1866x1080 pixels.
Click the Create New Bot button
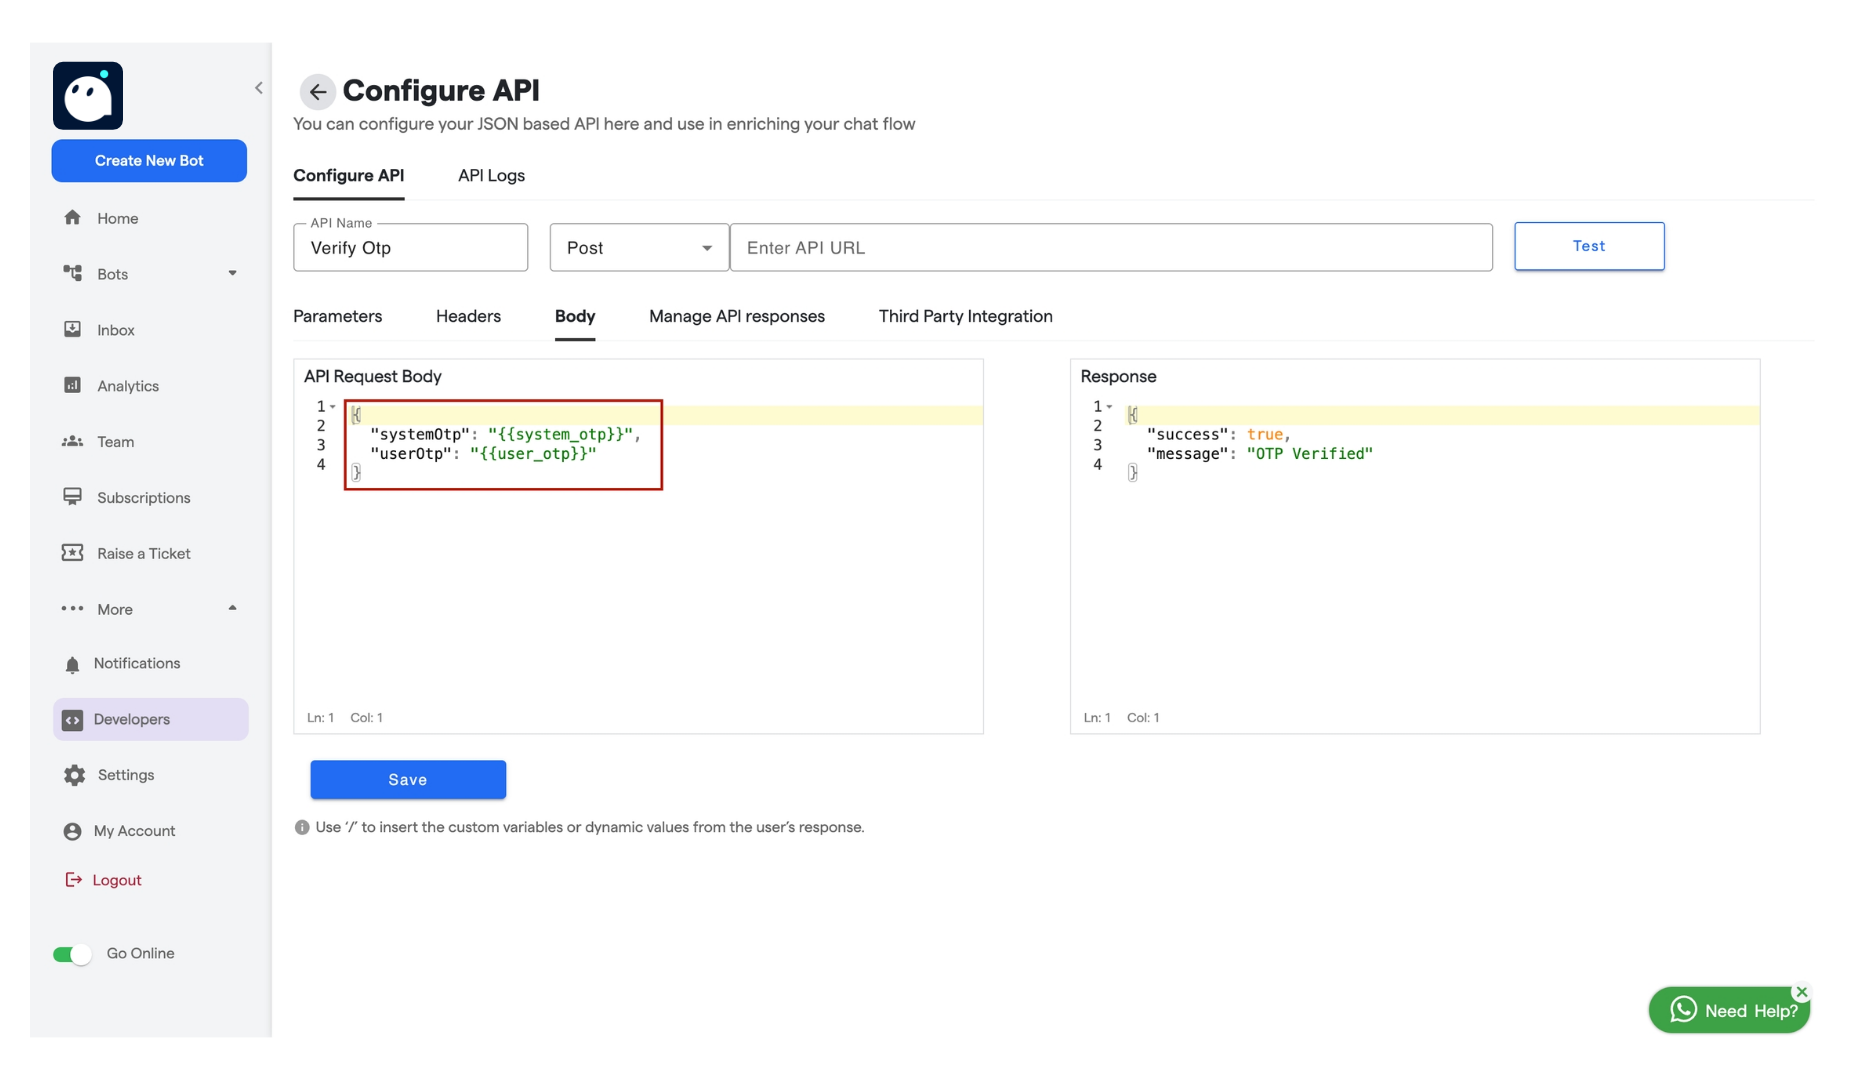[x=149, y=160]
